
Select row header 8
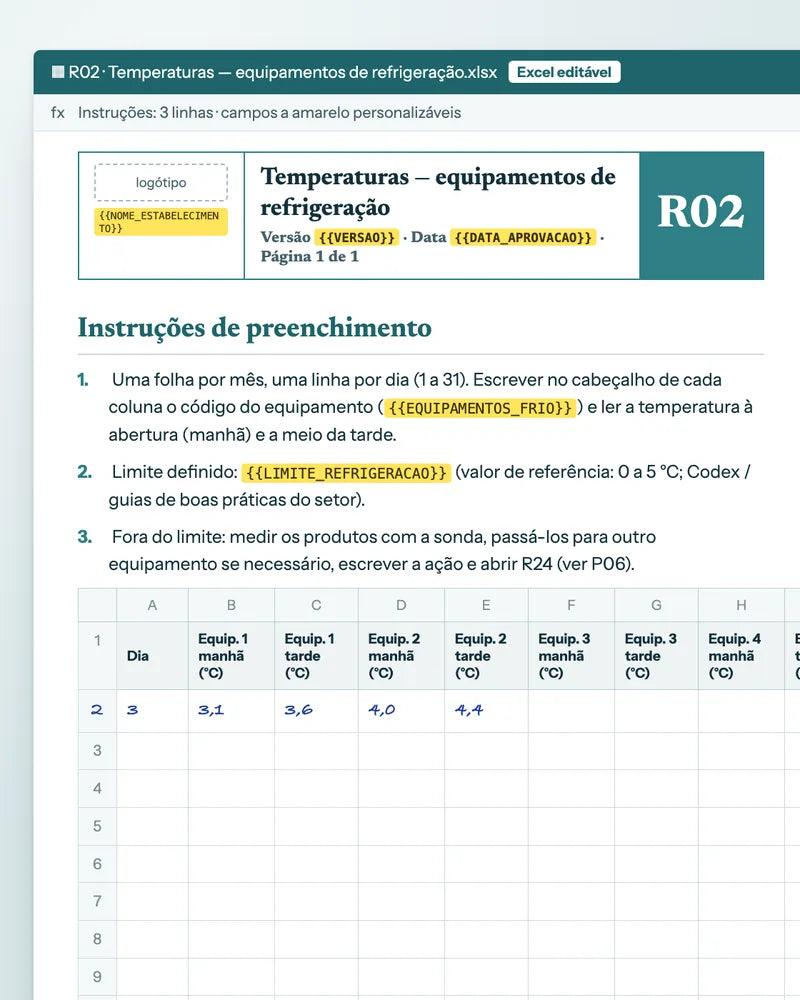(x=97, y=939)
